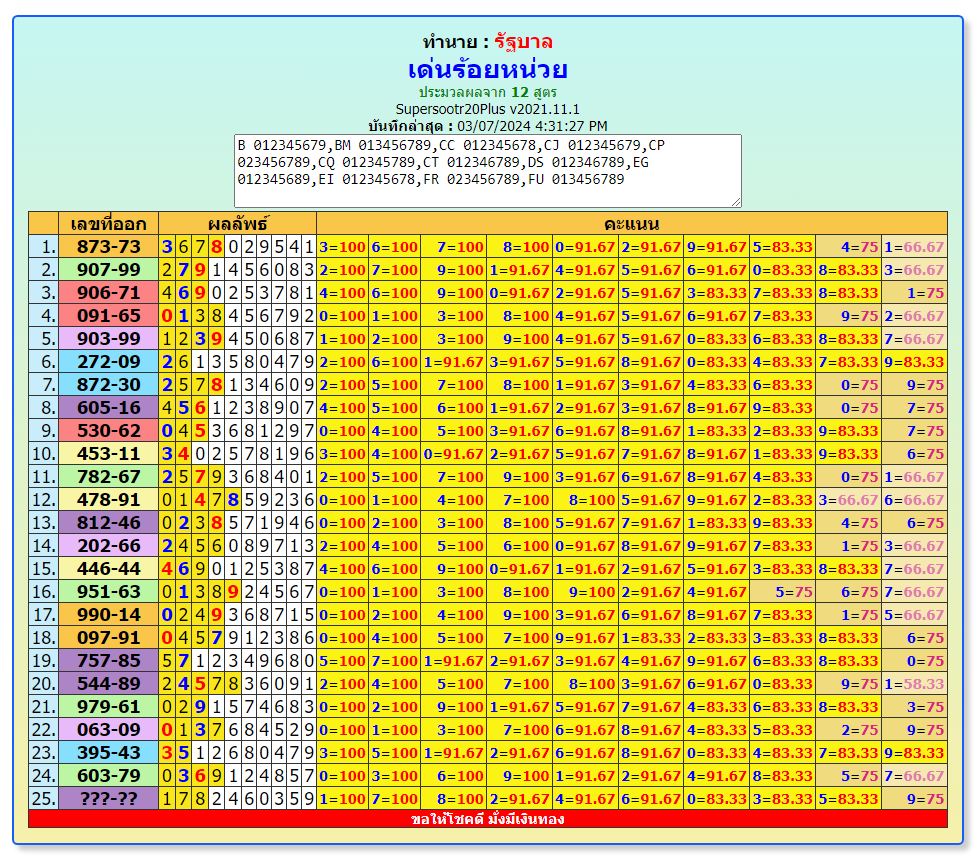977x861 pixels.
Task: Click the เลขที่ออก column header
Action: coord(108,223)
